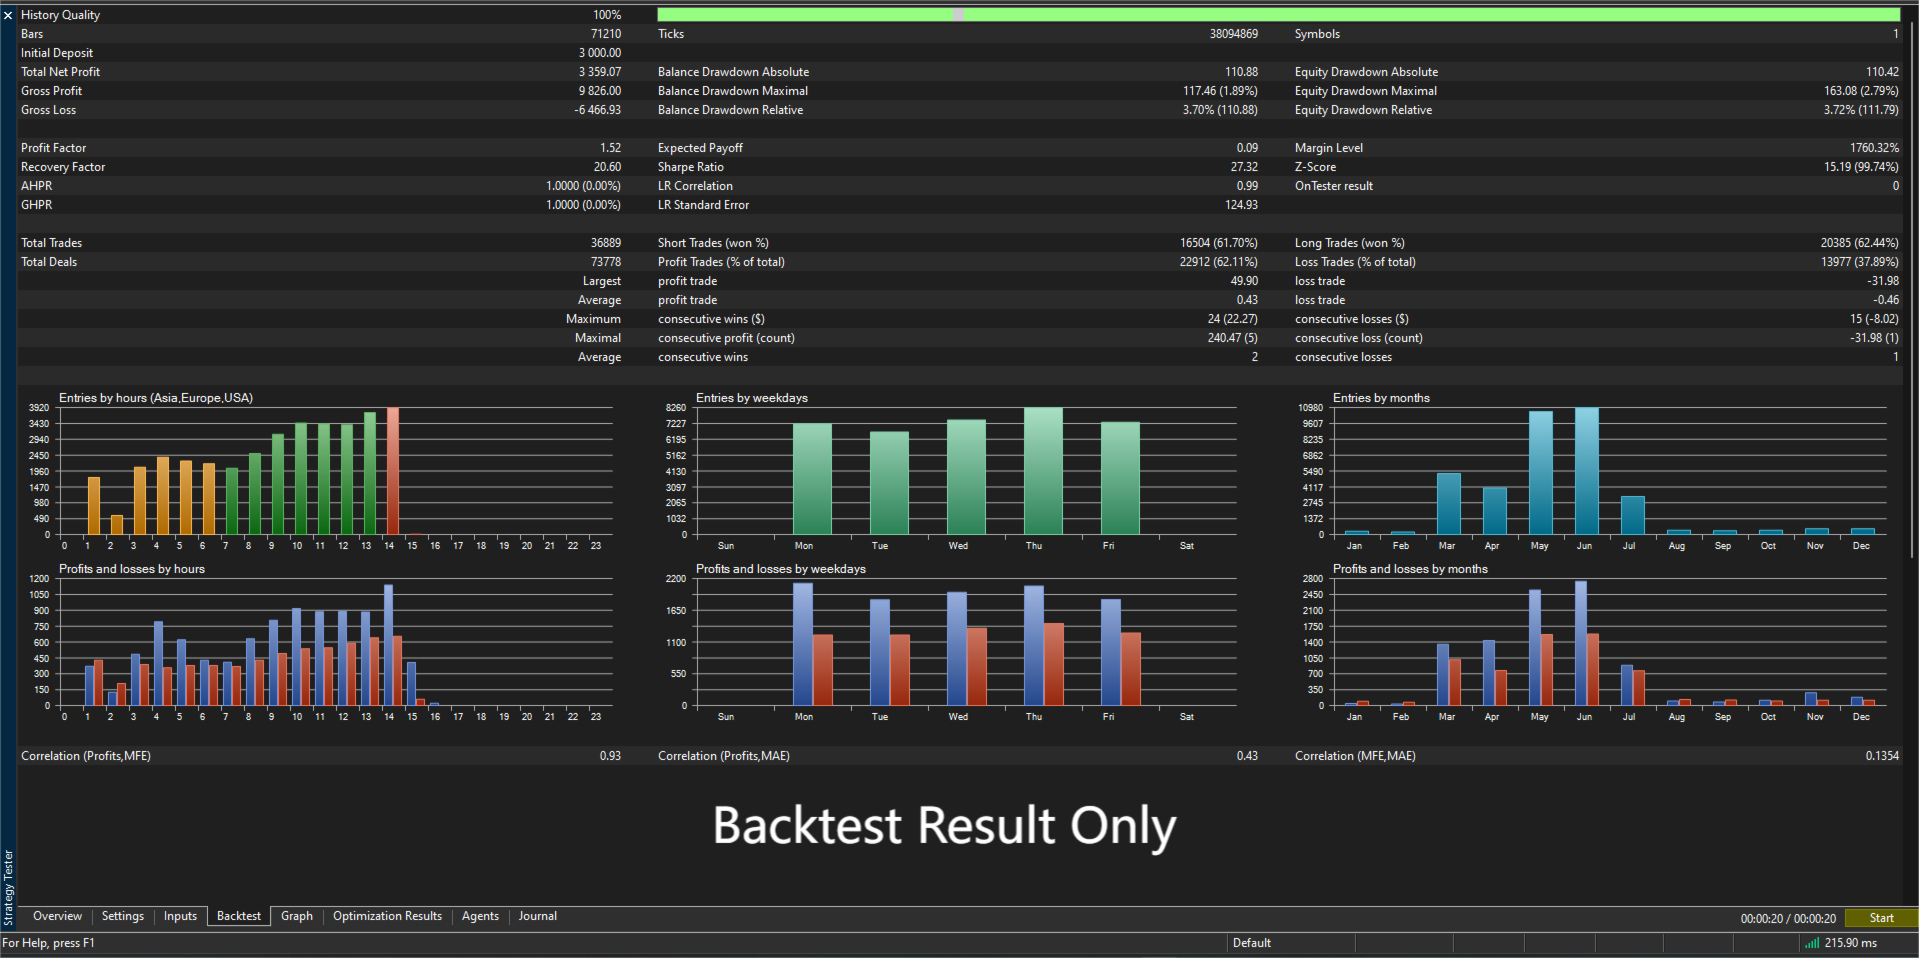Click the Profit Factor value 1.52
The image size is (1919, 958).
[611, 148]
